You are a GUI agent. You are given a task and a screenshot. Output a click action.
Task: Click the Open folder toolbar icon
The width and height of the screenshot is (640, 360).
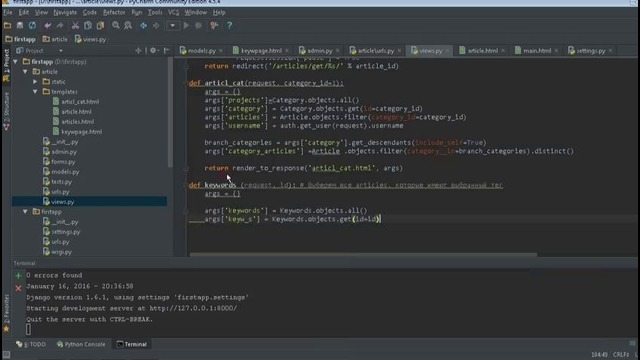pyautogui.click(x=7, y=26)
